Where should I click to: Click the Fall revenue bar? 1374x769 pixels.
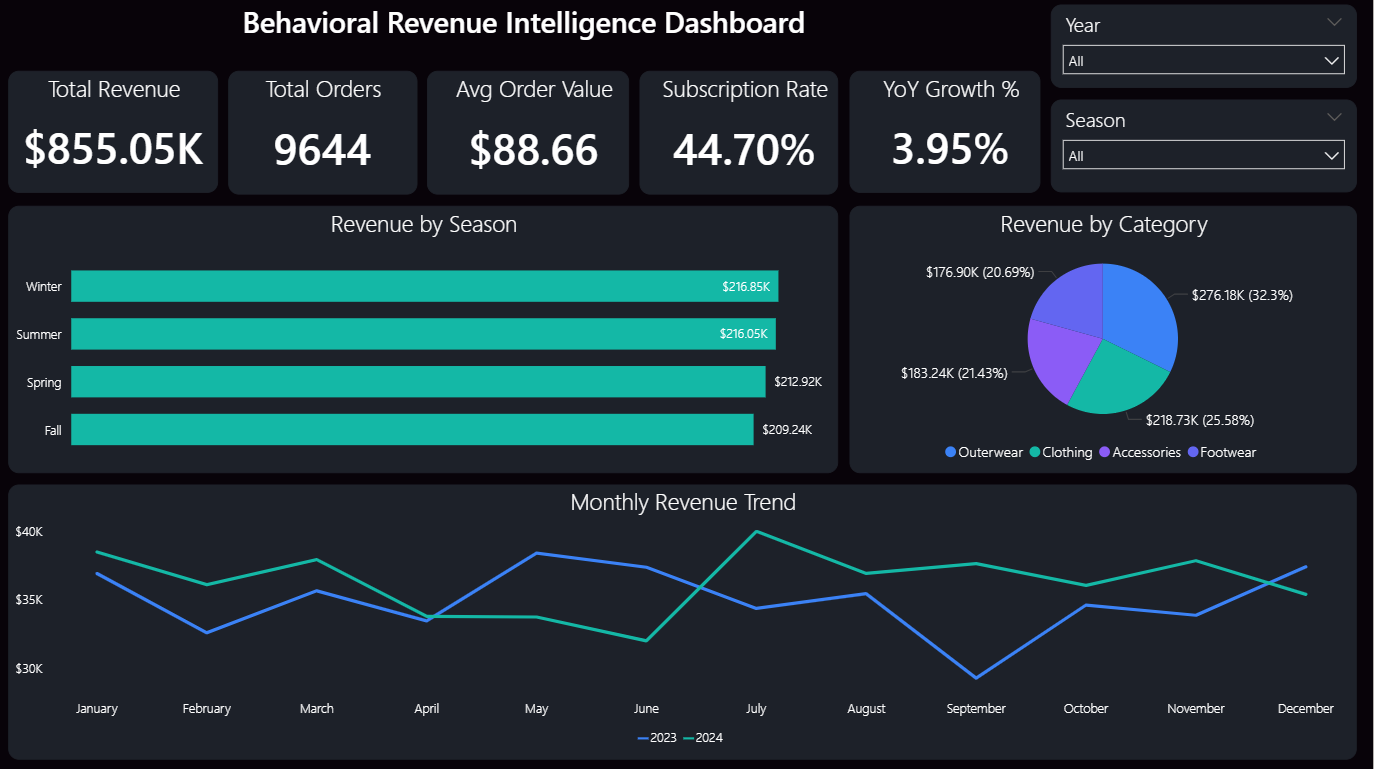pyautogui.click(x=410, y=430)
